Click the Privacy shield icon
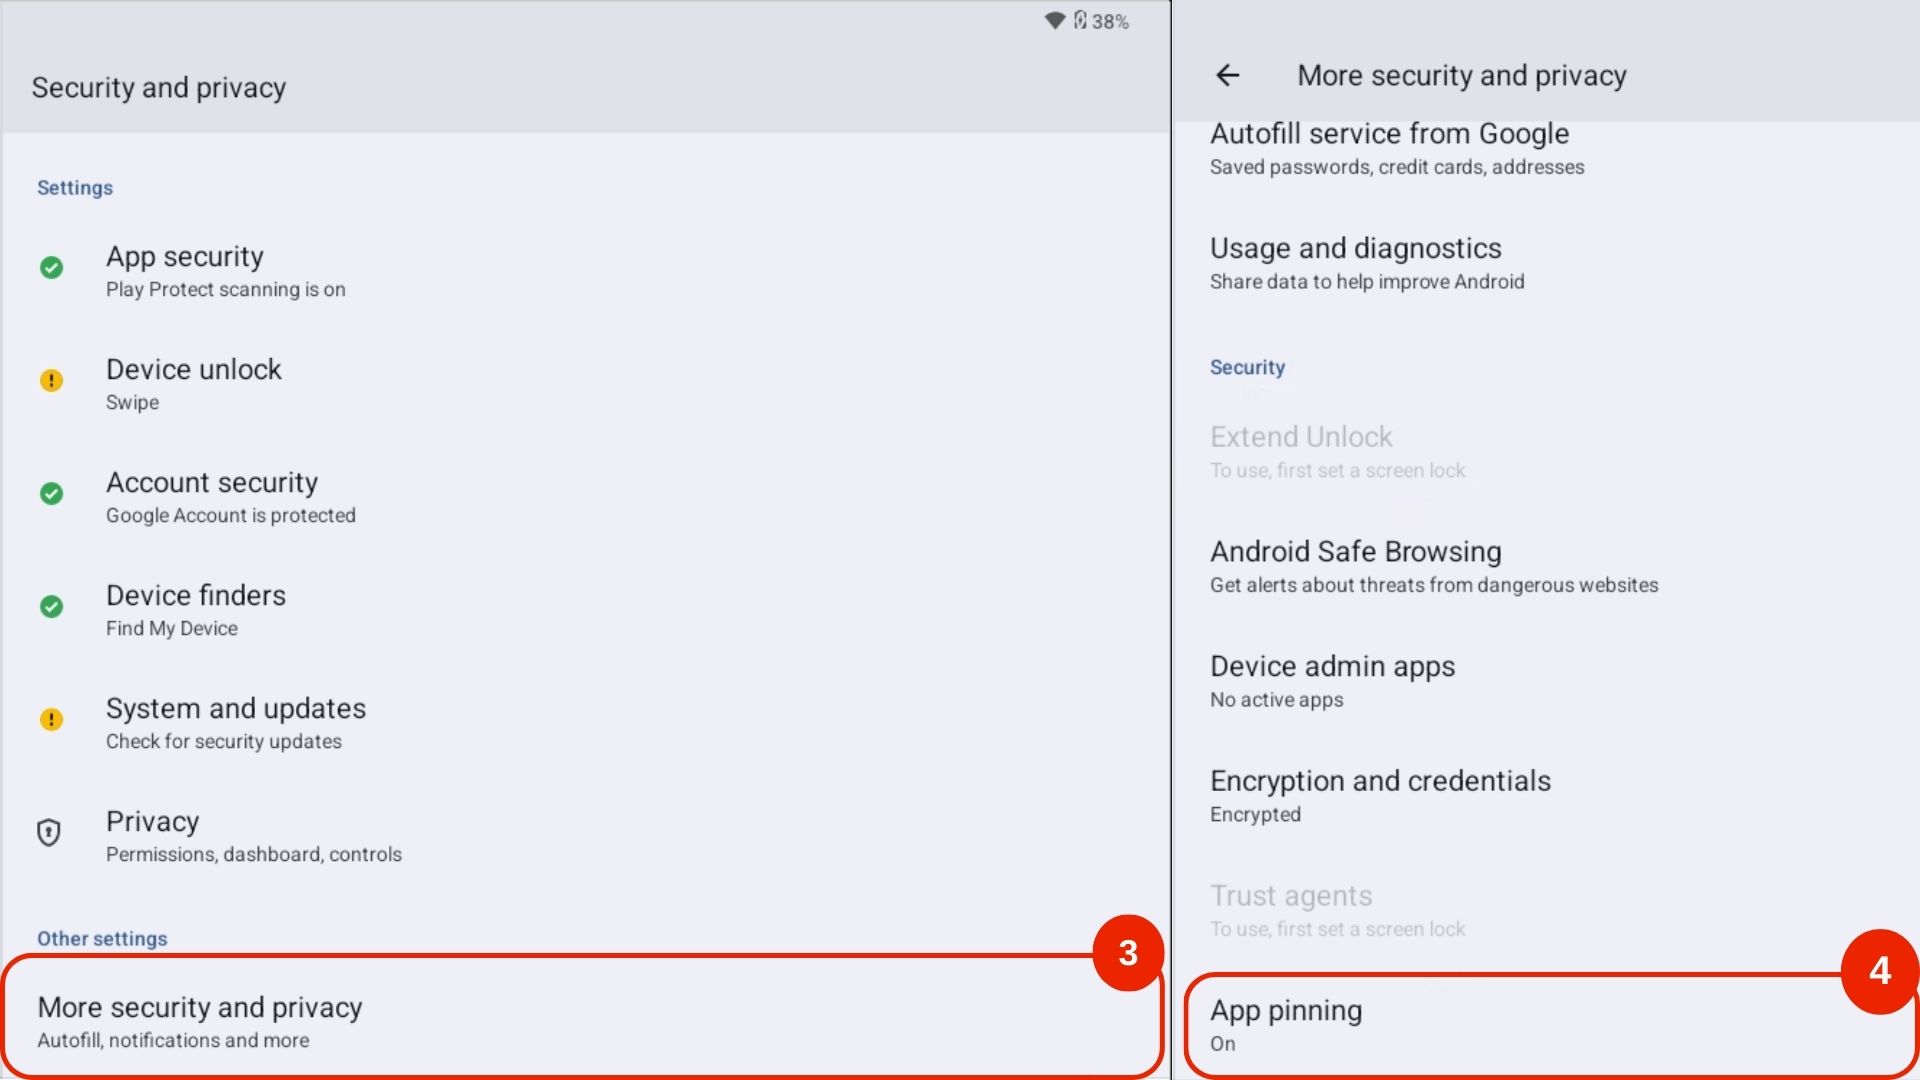This screenshot has height=1080, width=1920. point(49,833)
